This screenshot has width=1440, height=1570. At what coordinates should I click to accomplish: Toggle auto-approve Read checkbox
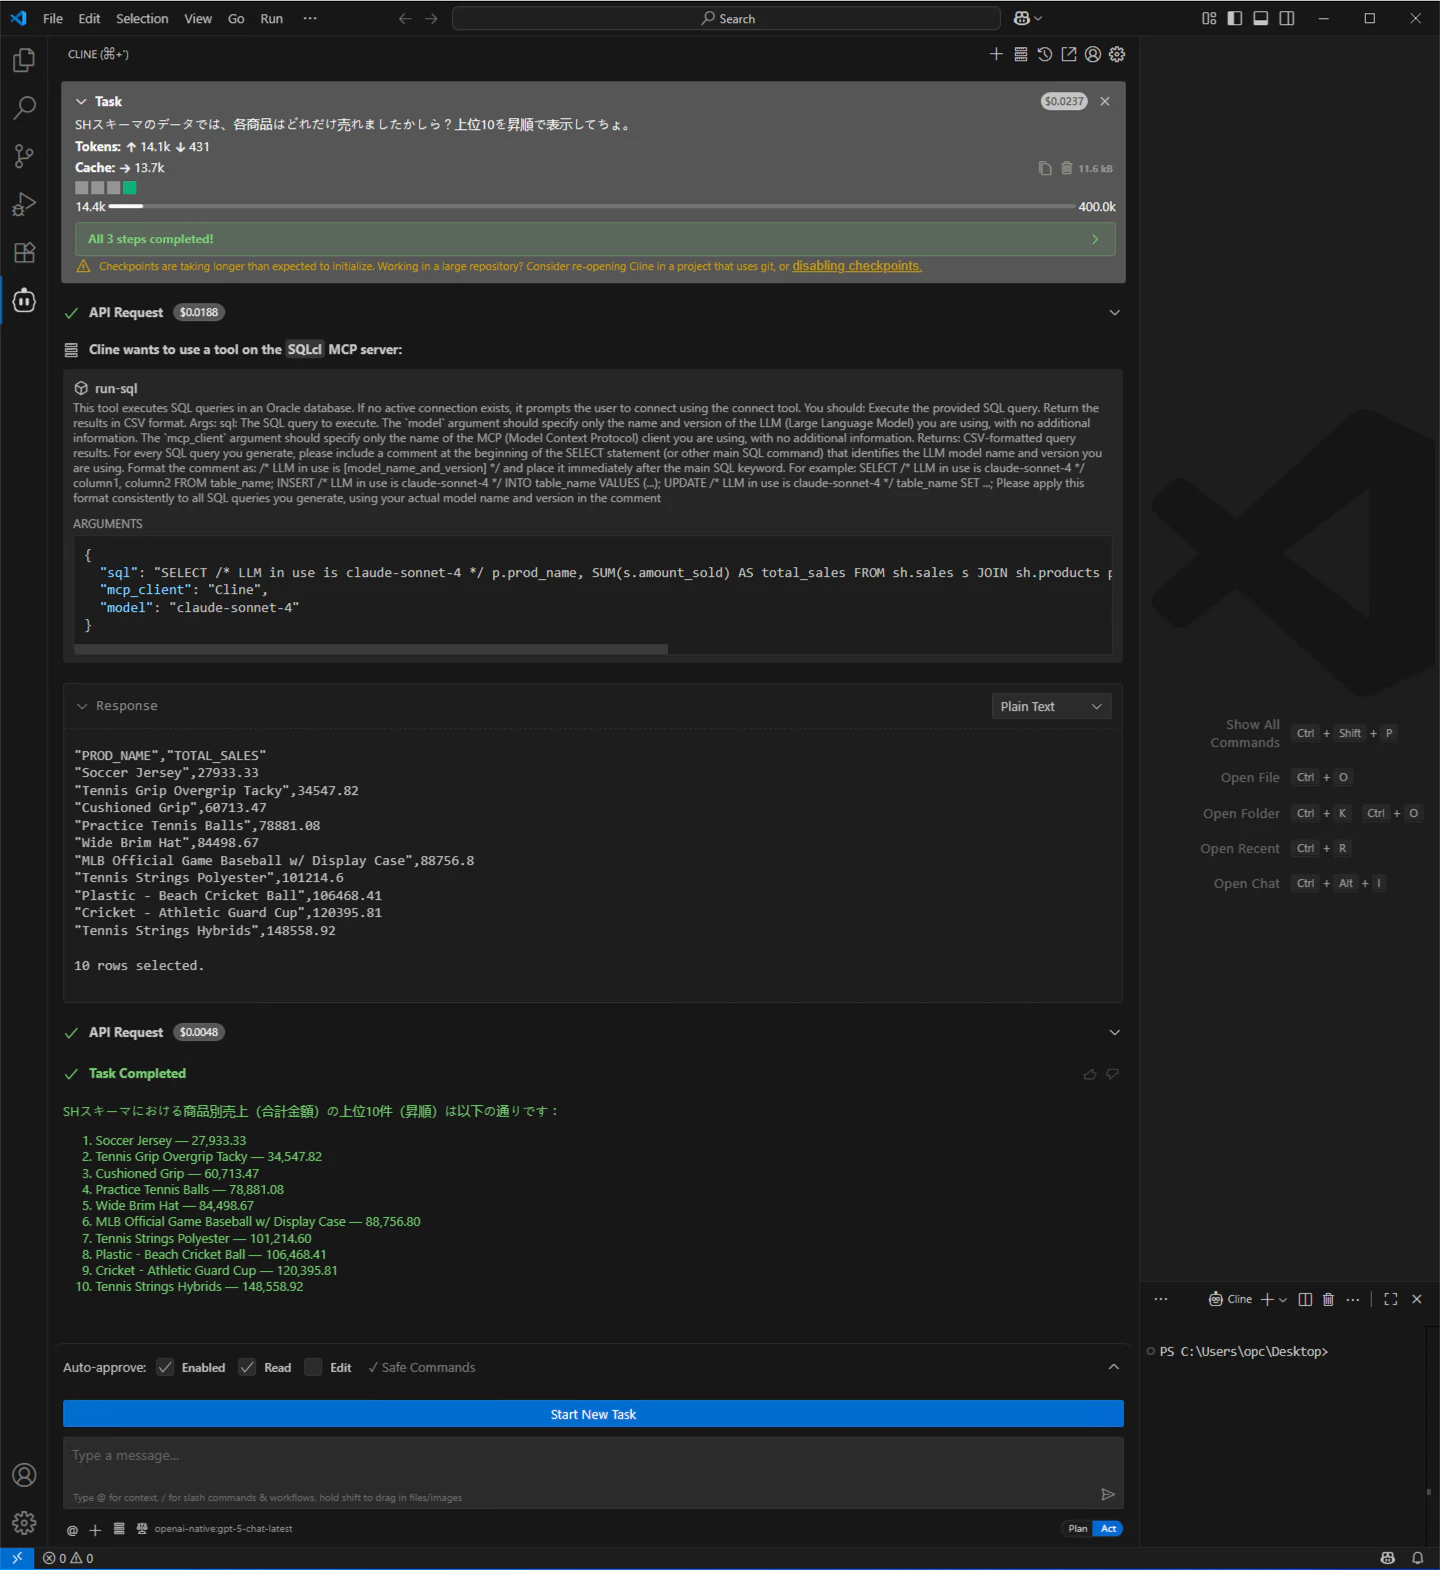tap(247, 1367)
